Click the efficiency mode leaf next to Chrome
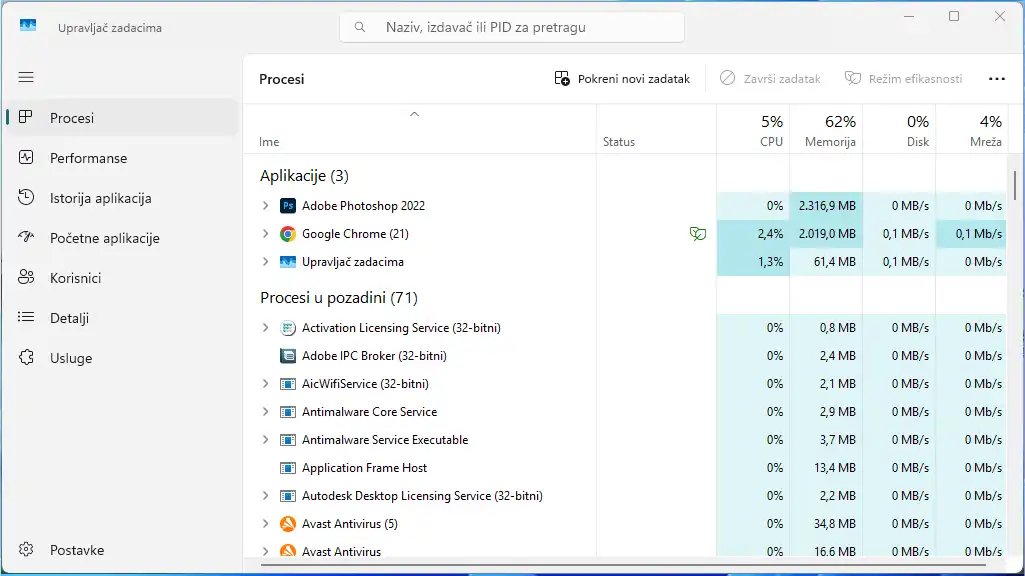 698,233
